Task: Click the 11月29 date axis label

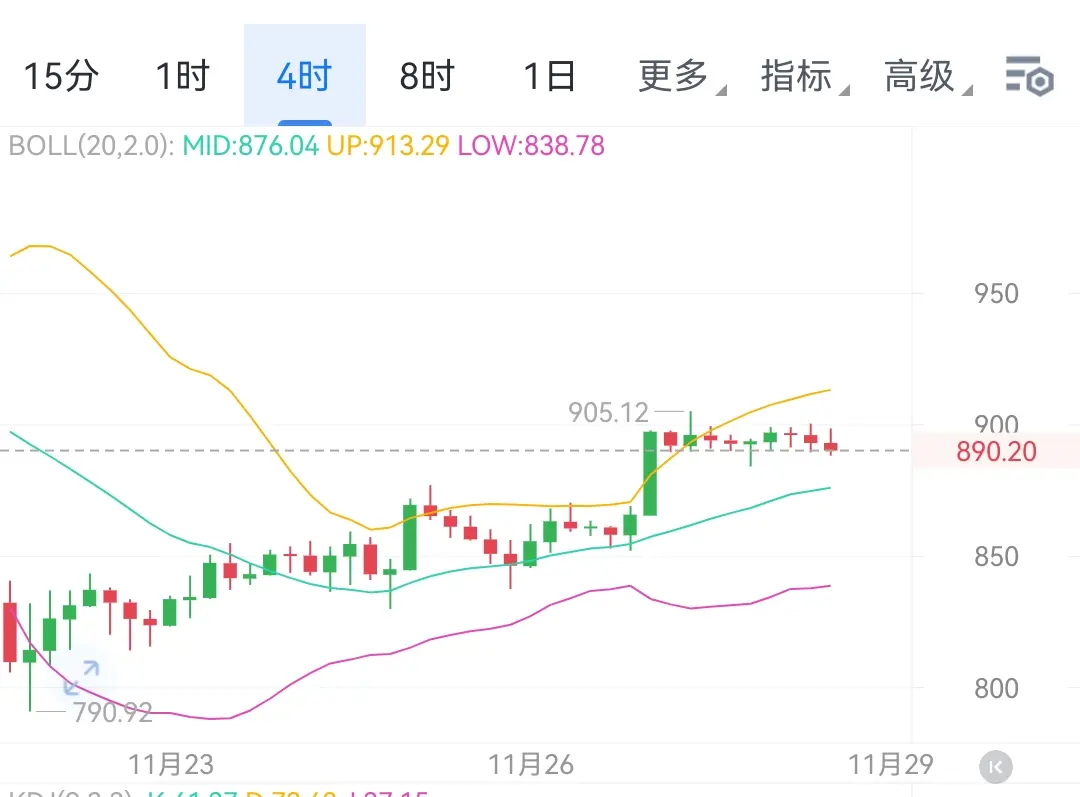Action: pos(891,765)
